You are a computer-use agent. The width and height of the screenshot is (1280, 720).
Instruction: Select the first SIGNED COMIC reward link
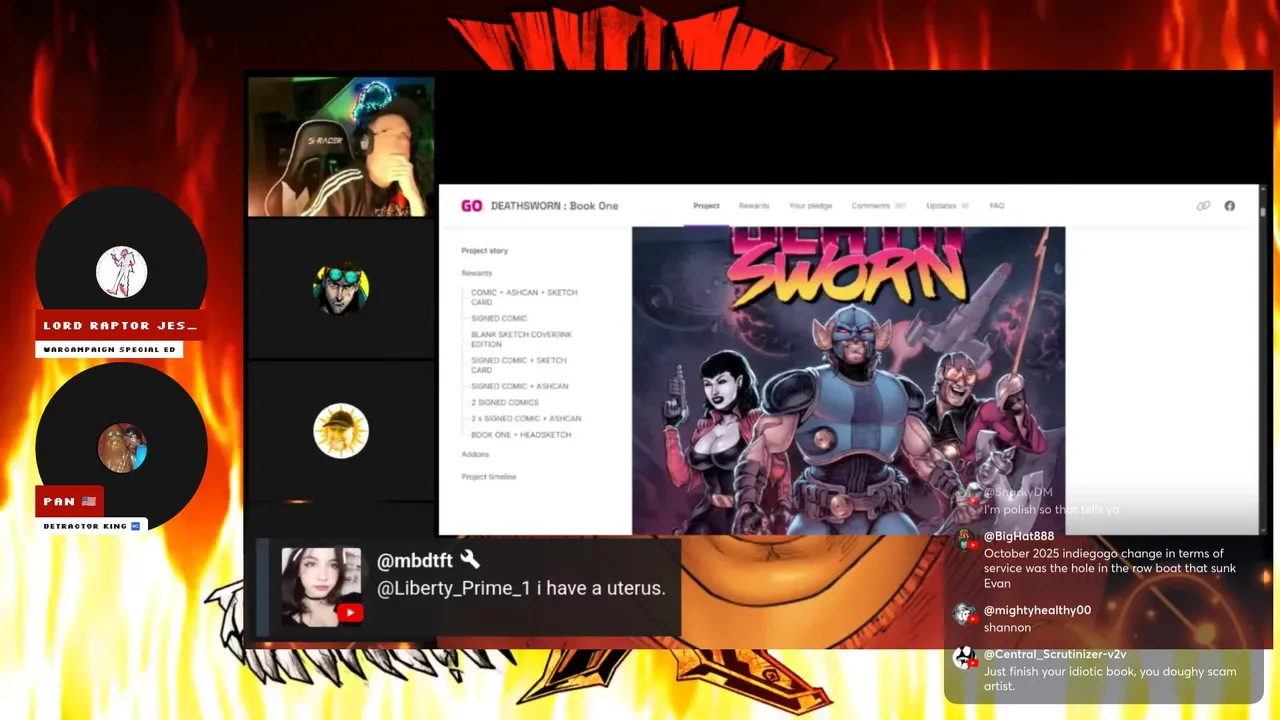(x=499, y=318)
